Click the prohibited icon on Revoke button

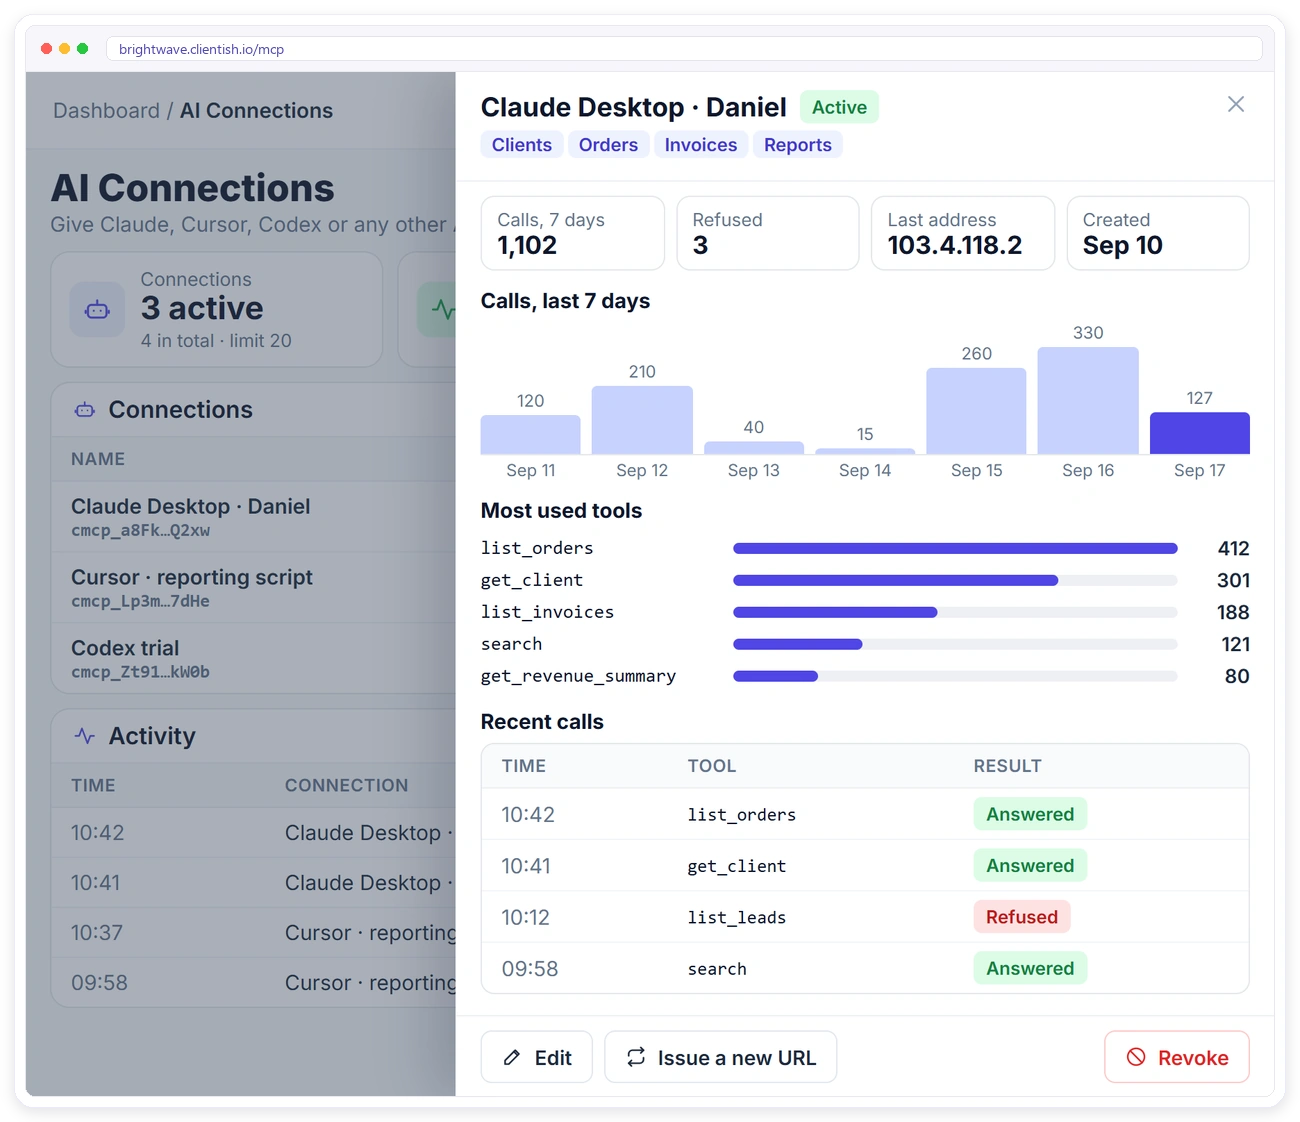tap(1136, 1057)
